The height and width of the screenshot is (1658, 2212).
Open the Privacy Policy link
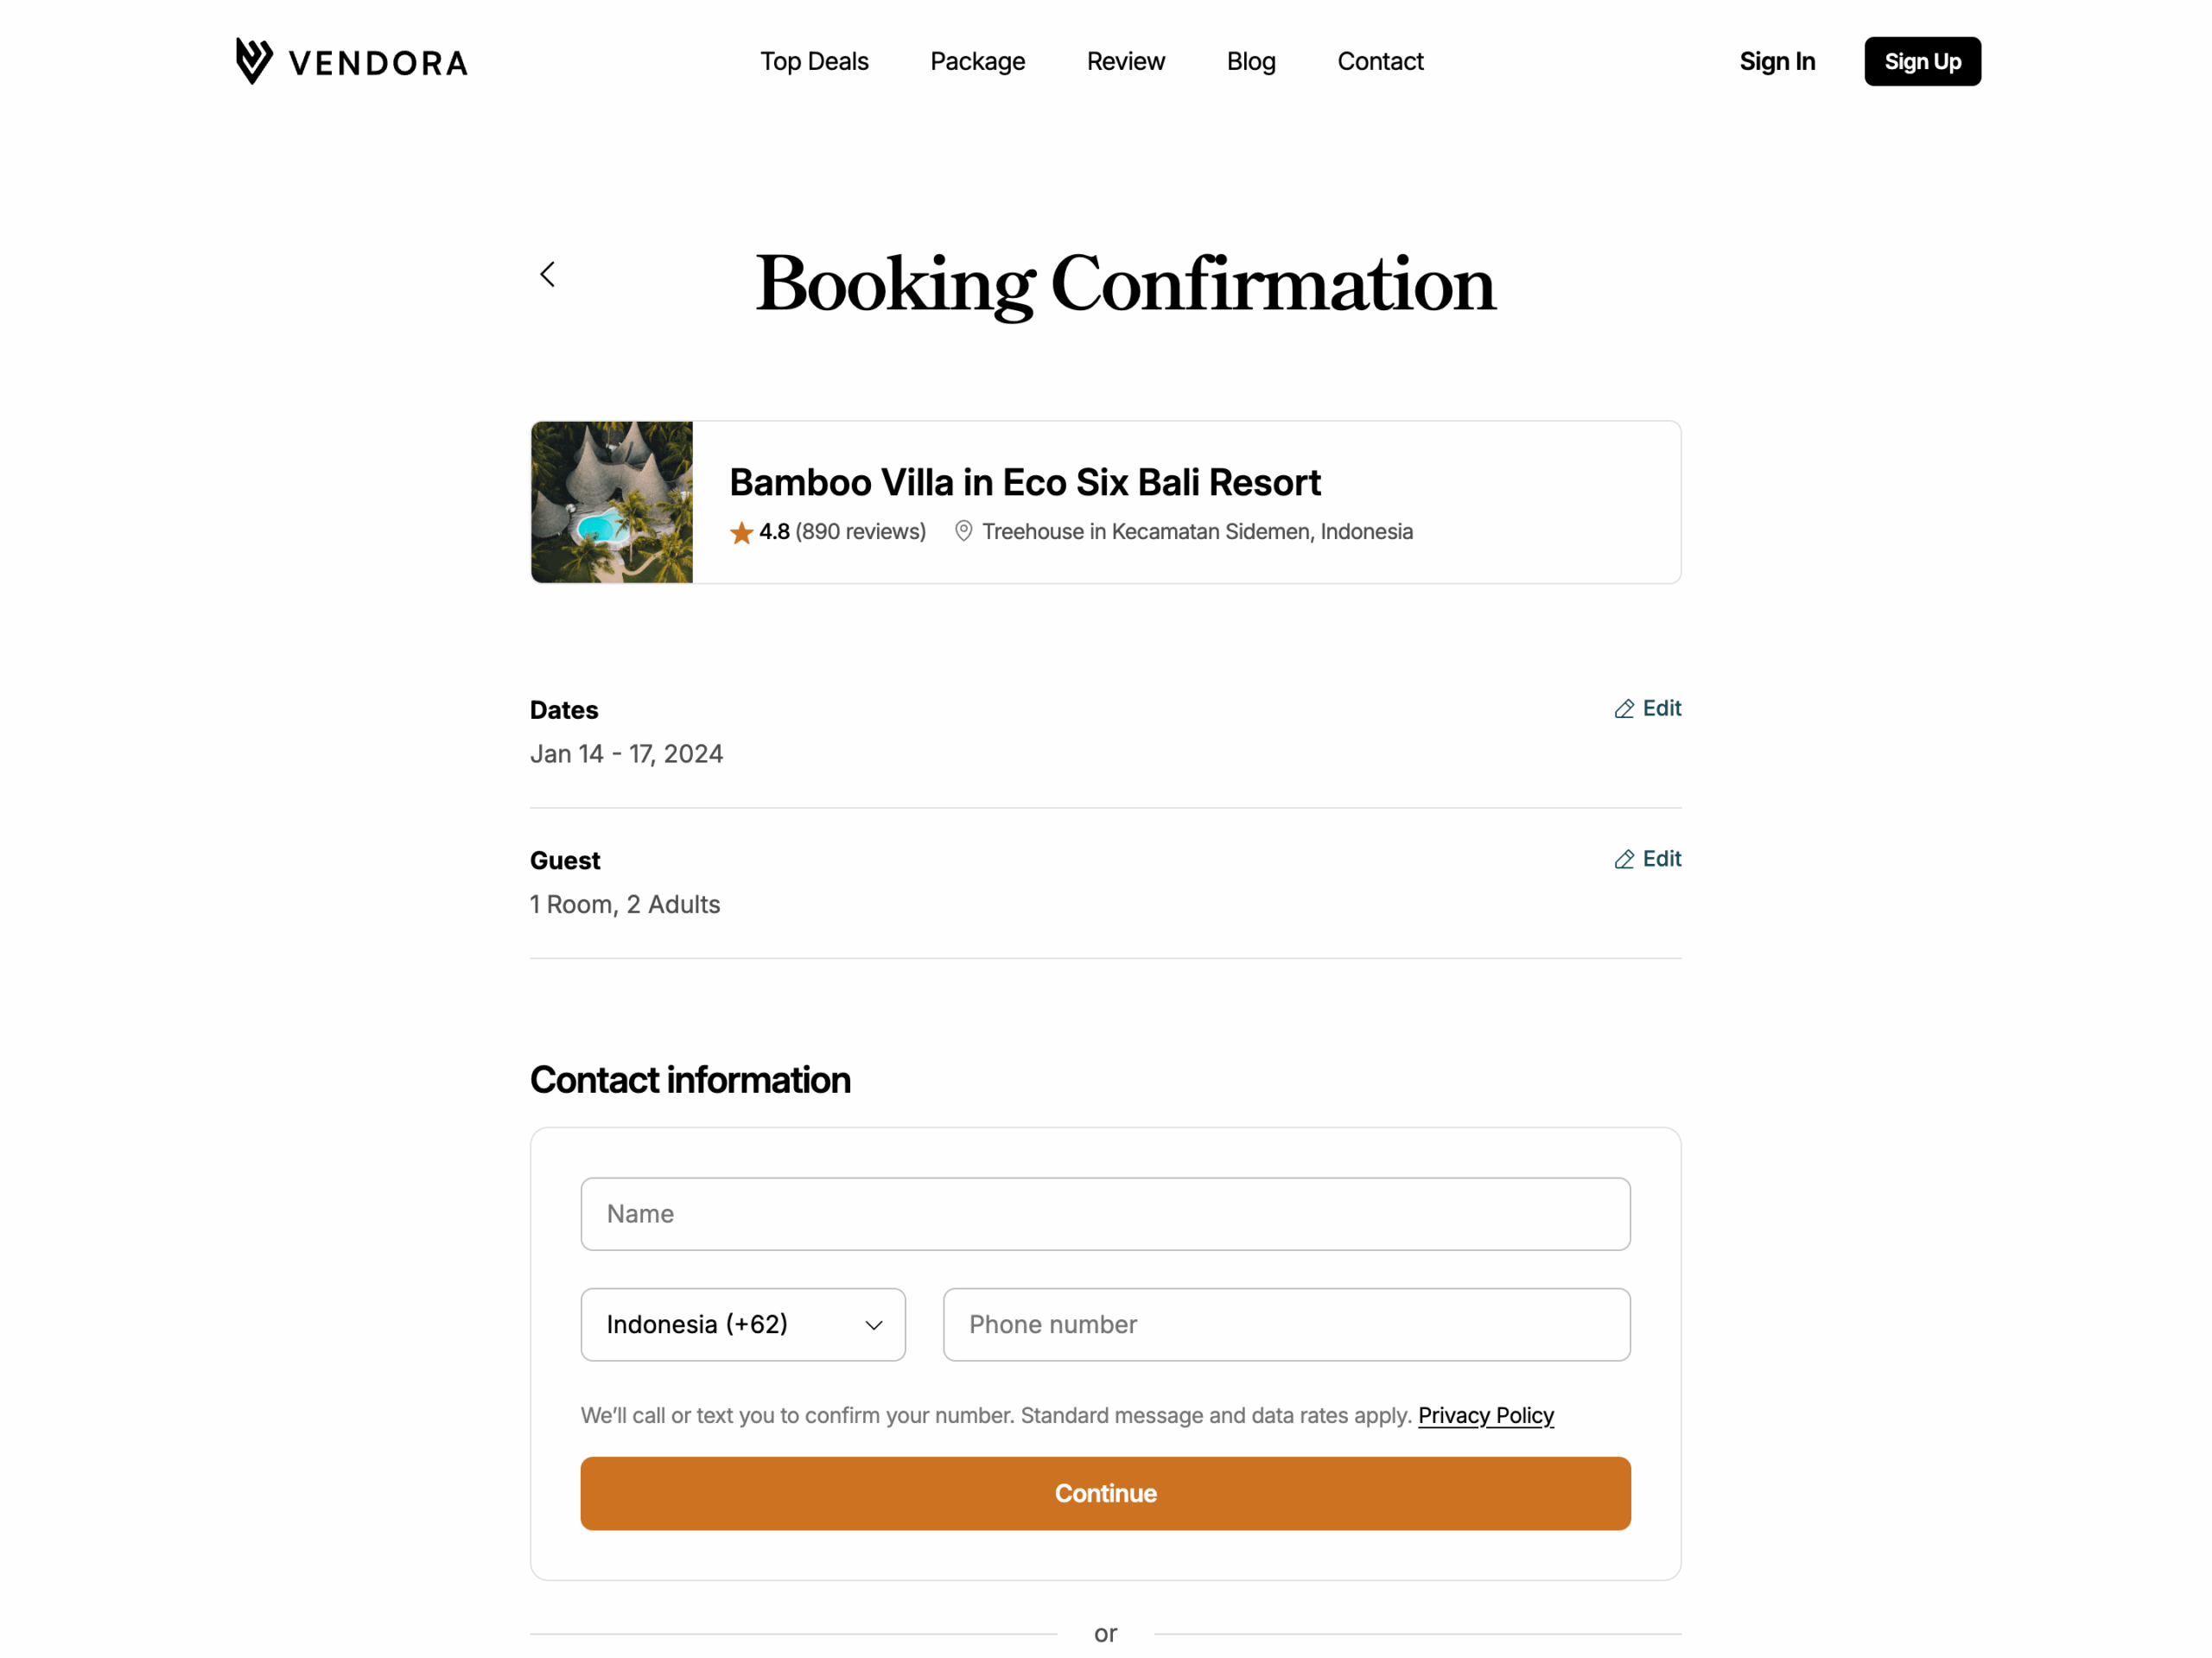point(1486,1415)
